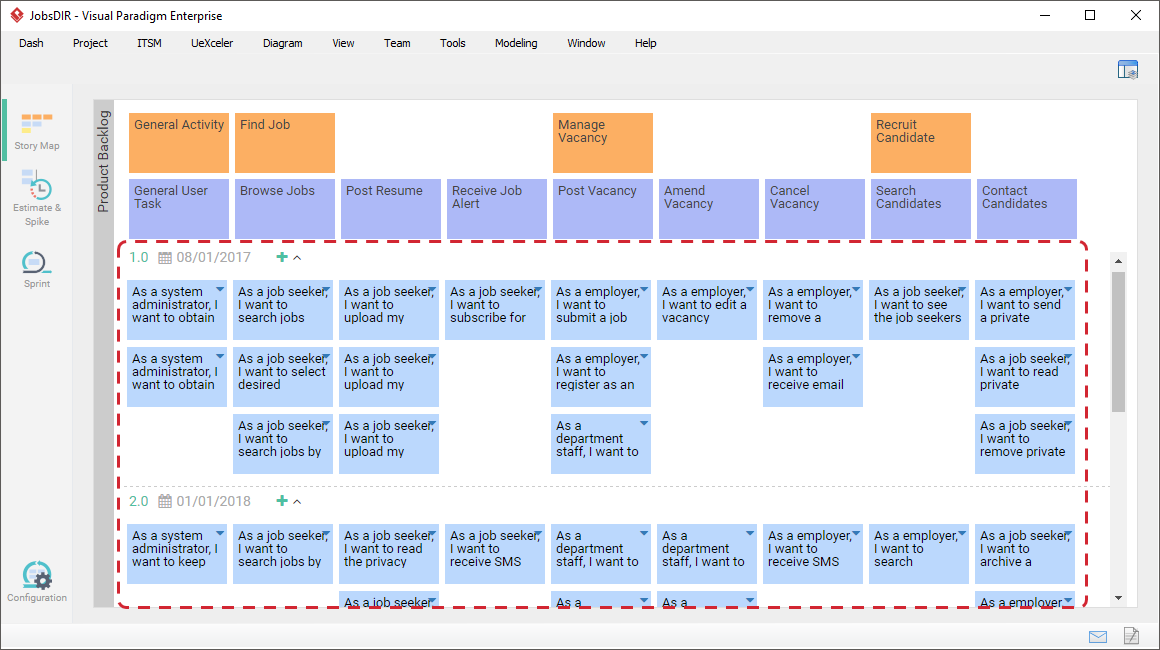
Task: Add a user story with the green plus in sprint 1.0
Action: tap(281, 257)
